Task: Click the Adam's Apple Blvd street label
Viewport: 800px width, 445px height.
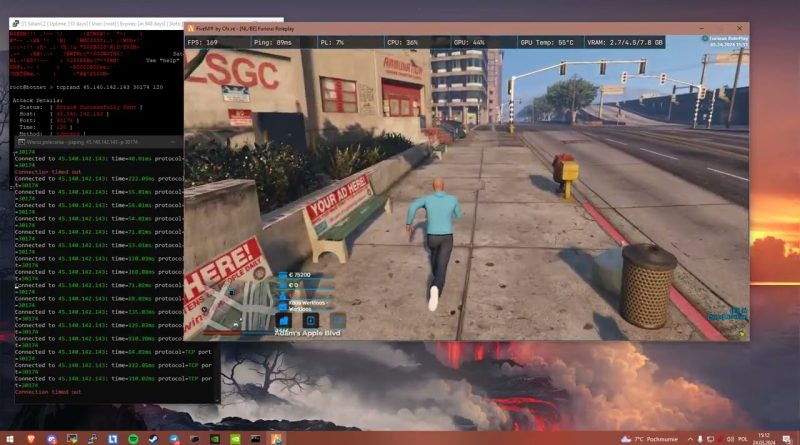Action: tap(308, 333)
